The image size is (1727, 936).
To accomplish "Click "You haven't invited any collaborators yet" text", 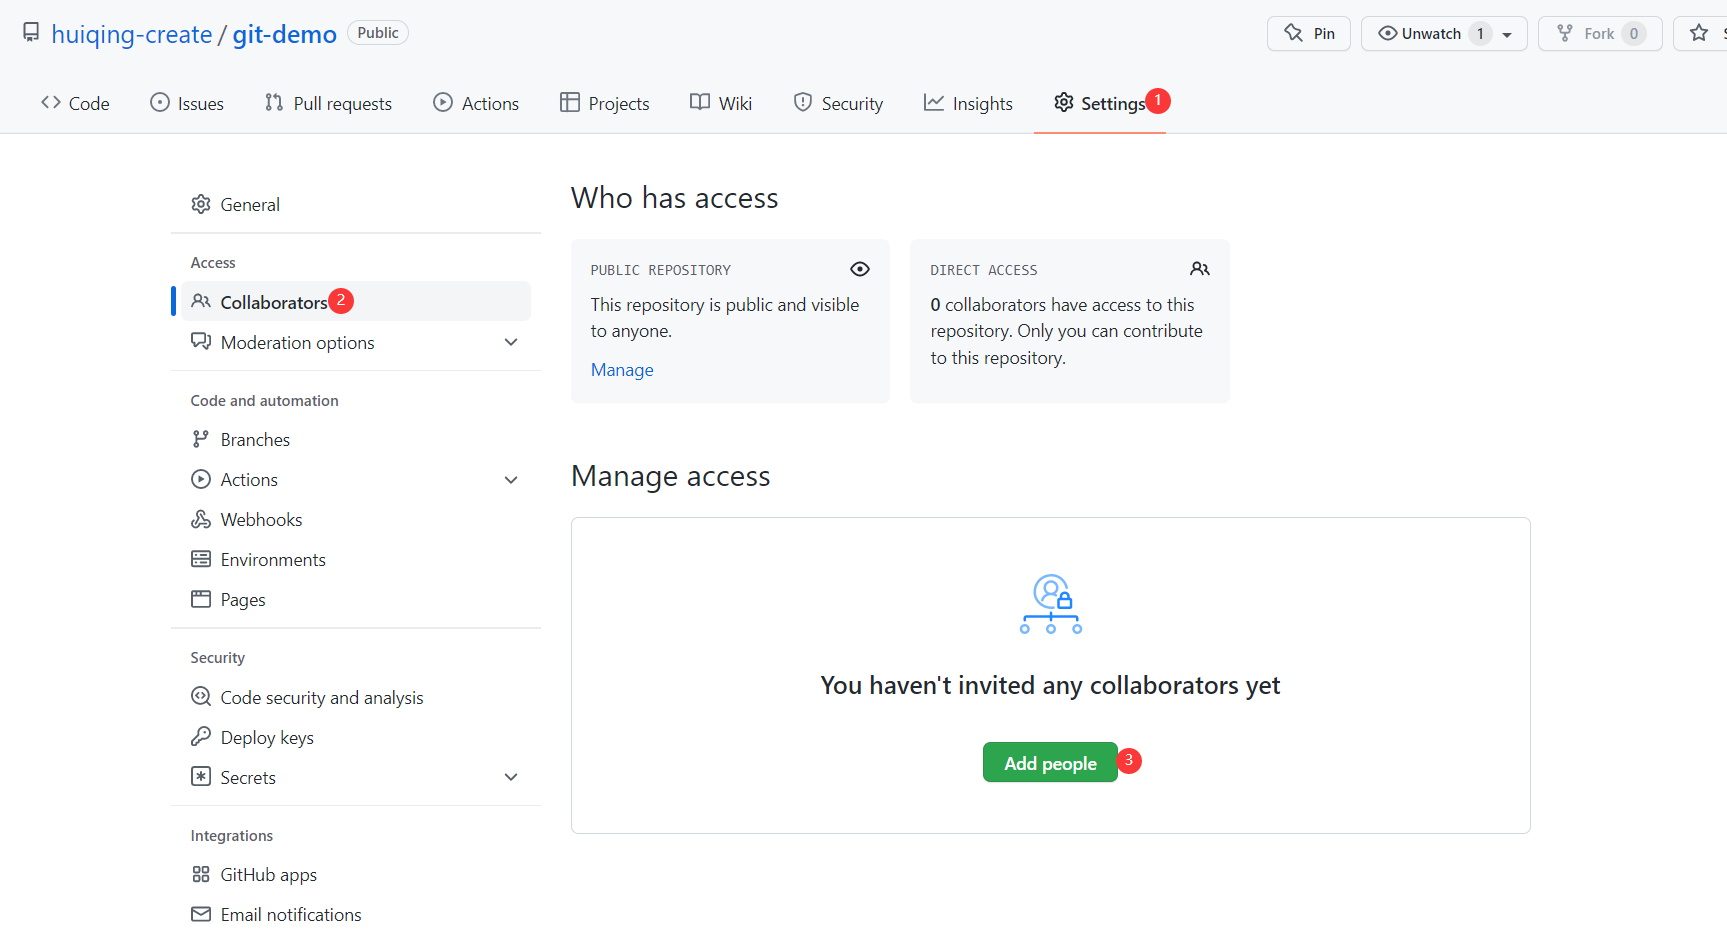I will [x=1050, y=685].
